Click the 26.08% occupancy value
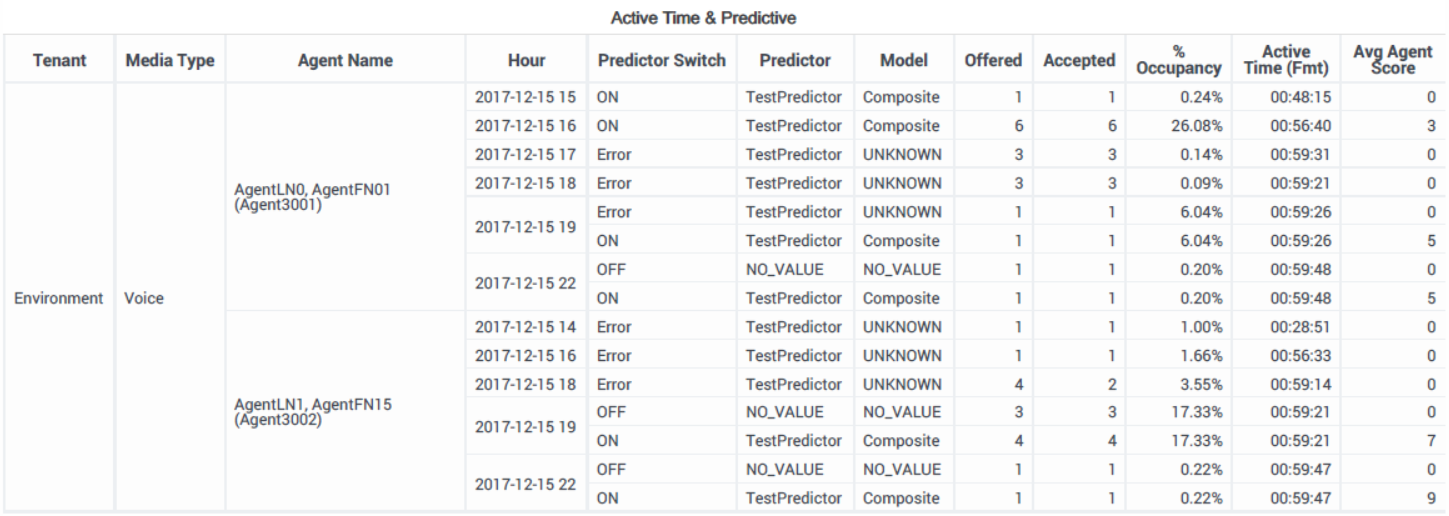 tap(1198, 127)
